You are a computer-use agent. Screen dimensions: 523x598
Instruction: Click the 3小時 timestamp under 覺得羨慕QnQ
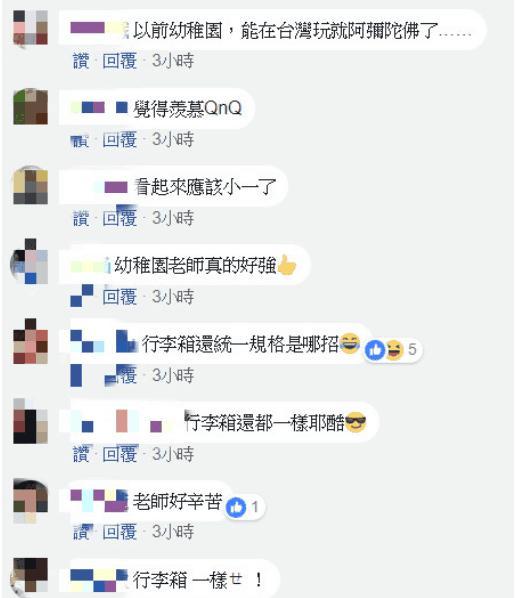173,140
